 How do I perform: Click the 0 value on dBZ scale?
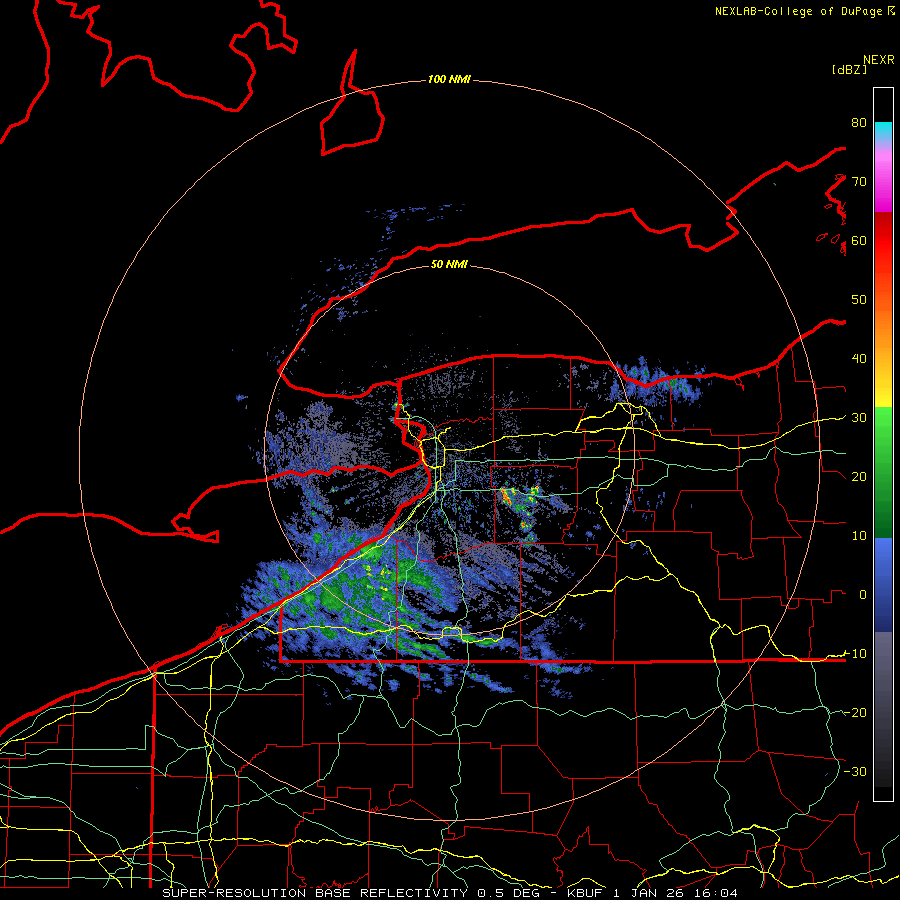click(x=863, y=595)
